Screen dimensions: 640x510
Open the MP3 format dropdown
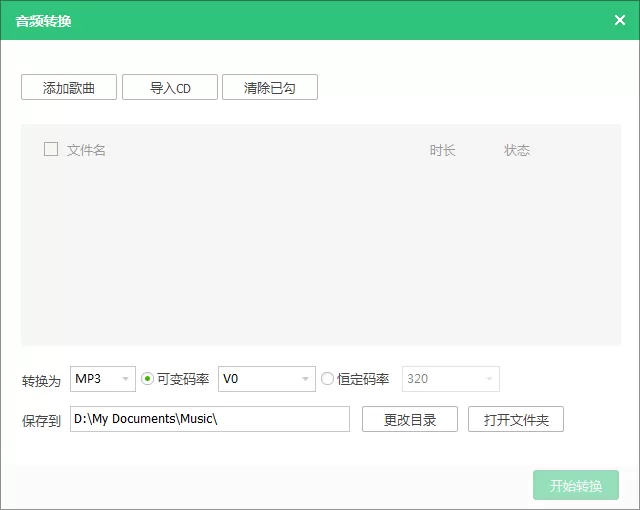click(103, 379)
